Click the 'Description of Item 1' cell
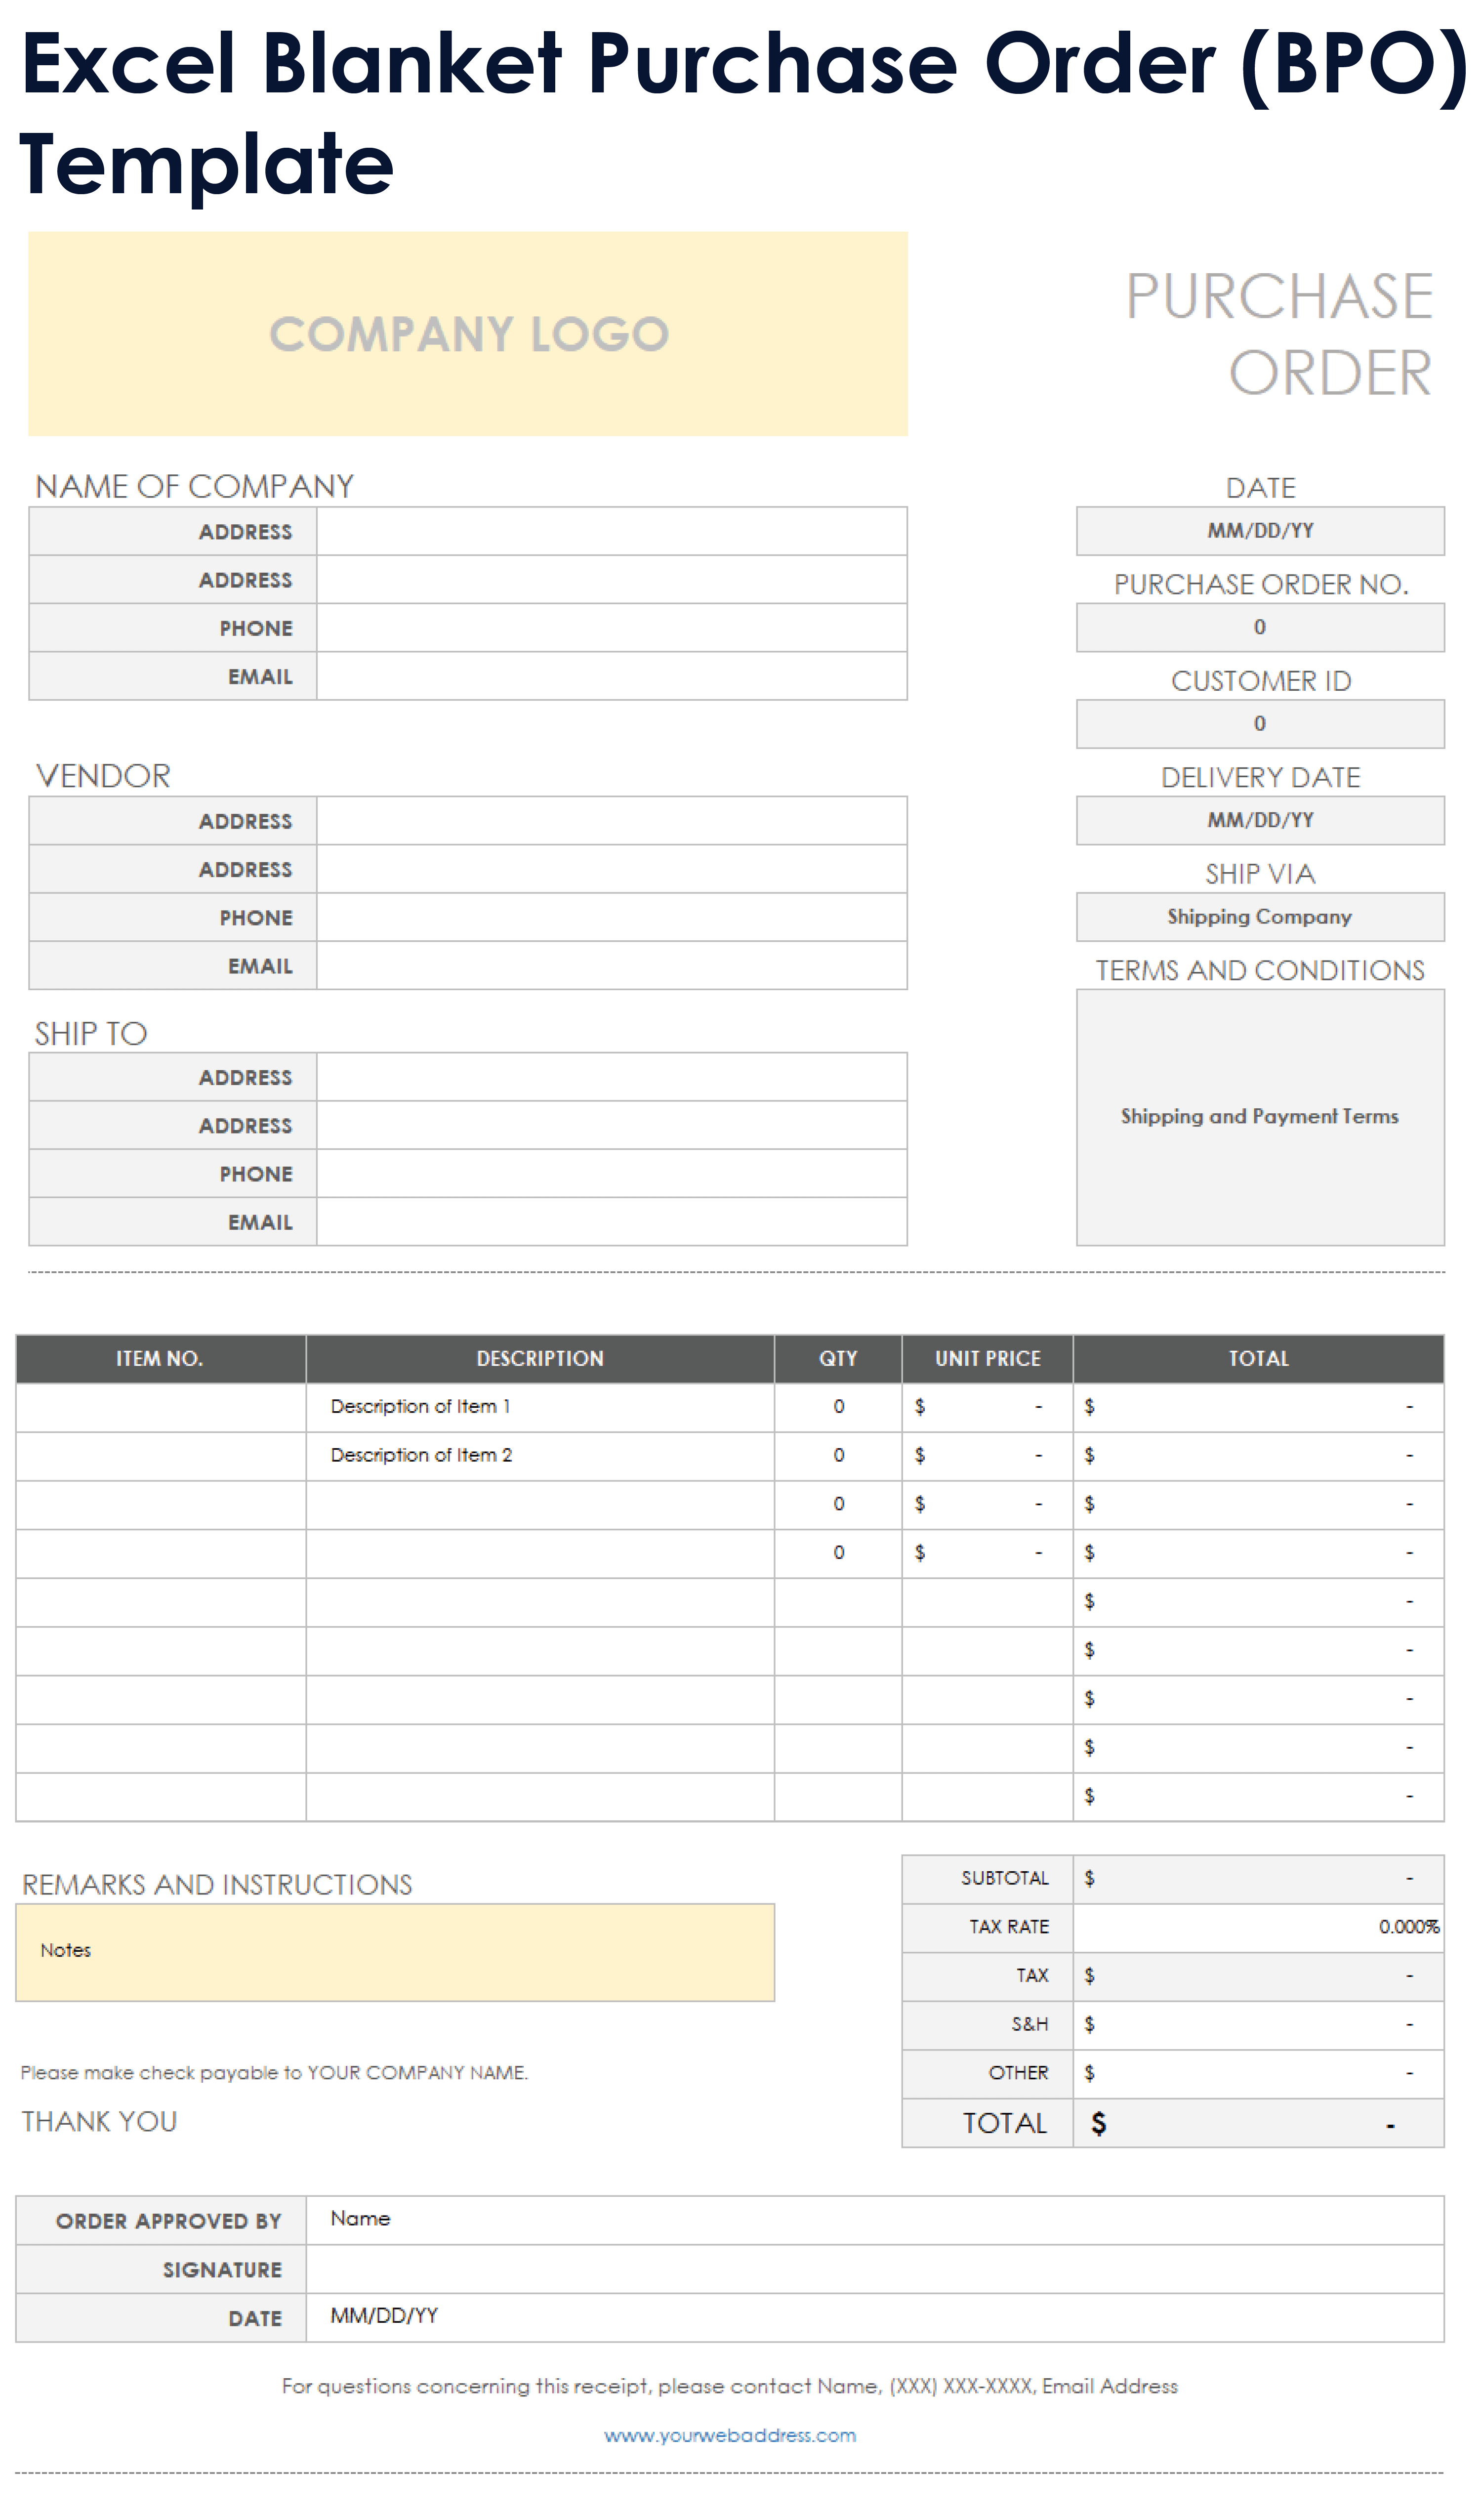Image resolution: width=1482 pixels, height=2520 pixels. pos(540,1407)
